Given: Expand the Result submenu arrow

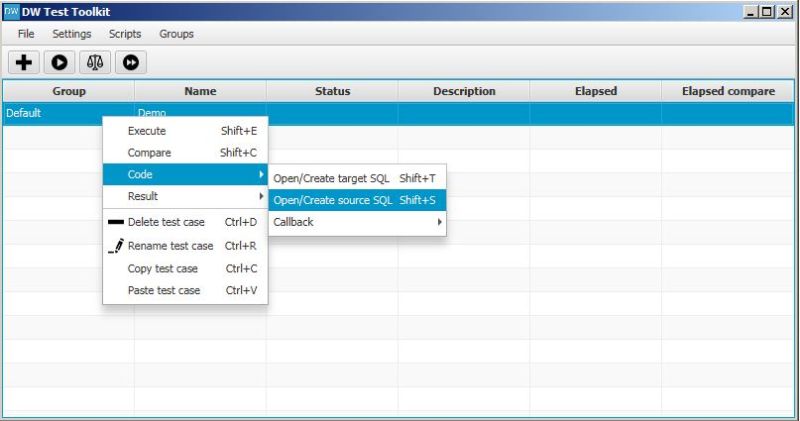Looking at the screenshot, I should [x=261, y=196].
